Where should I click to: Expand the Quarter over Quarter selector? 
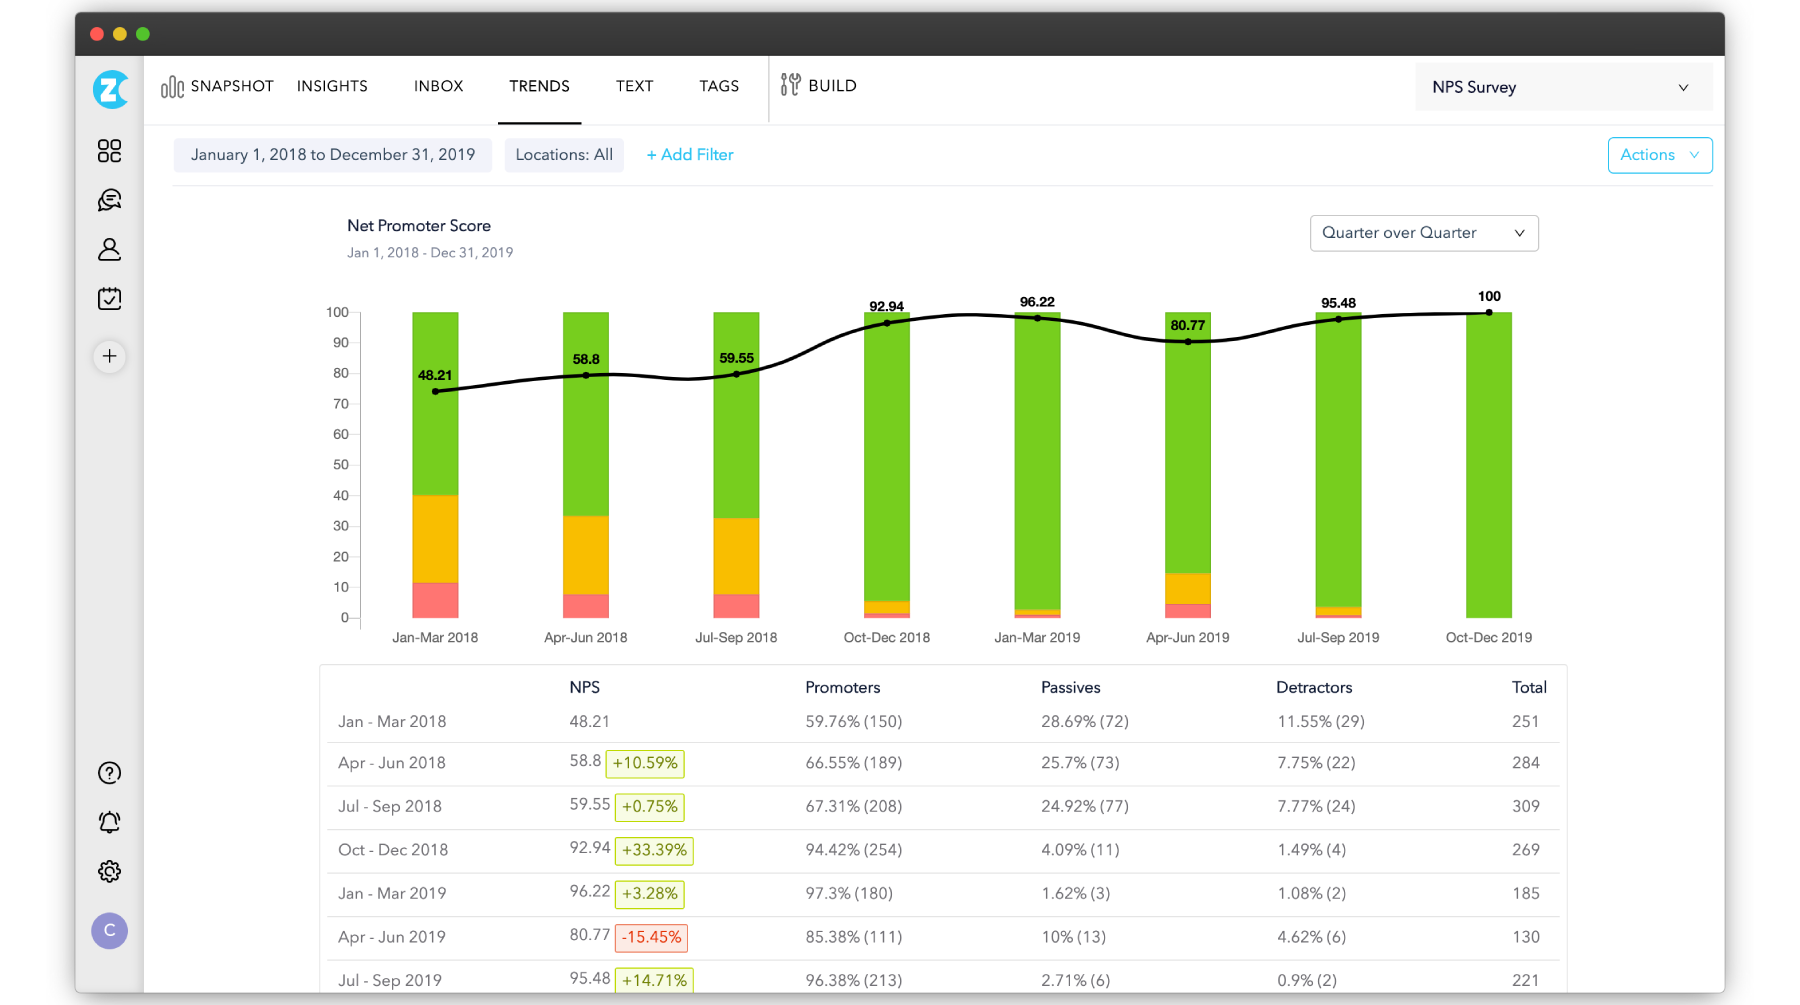1423,233
